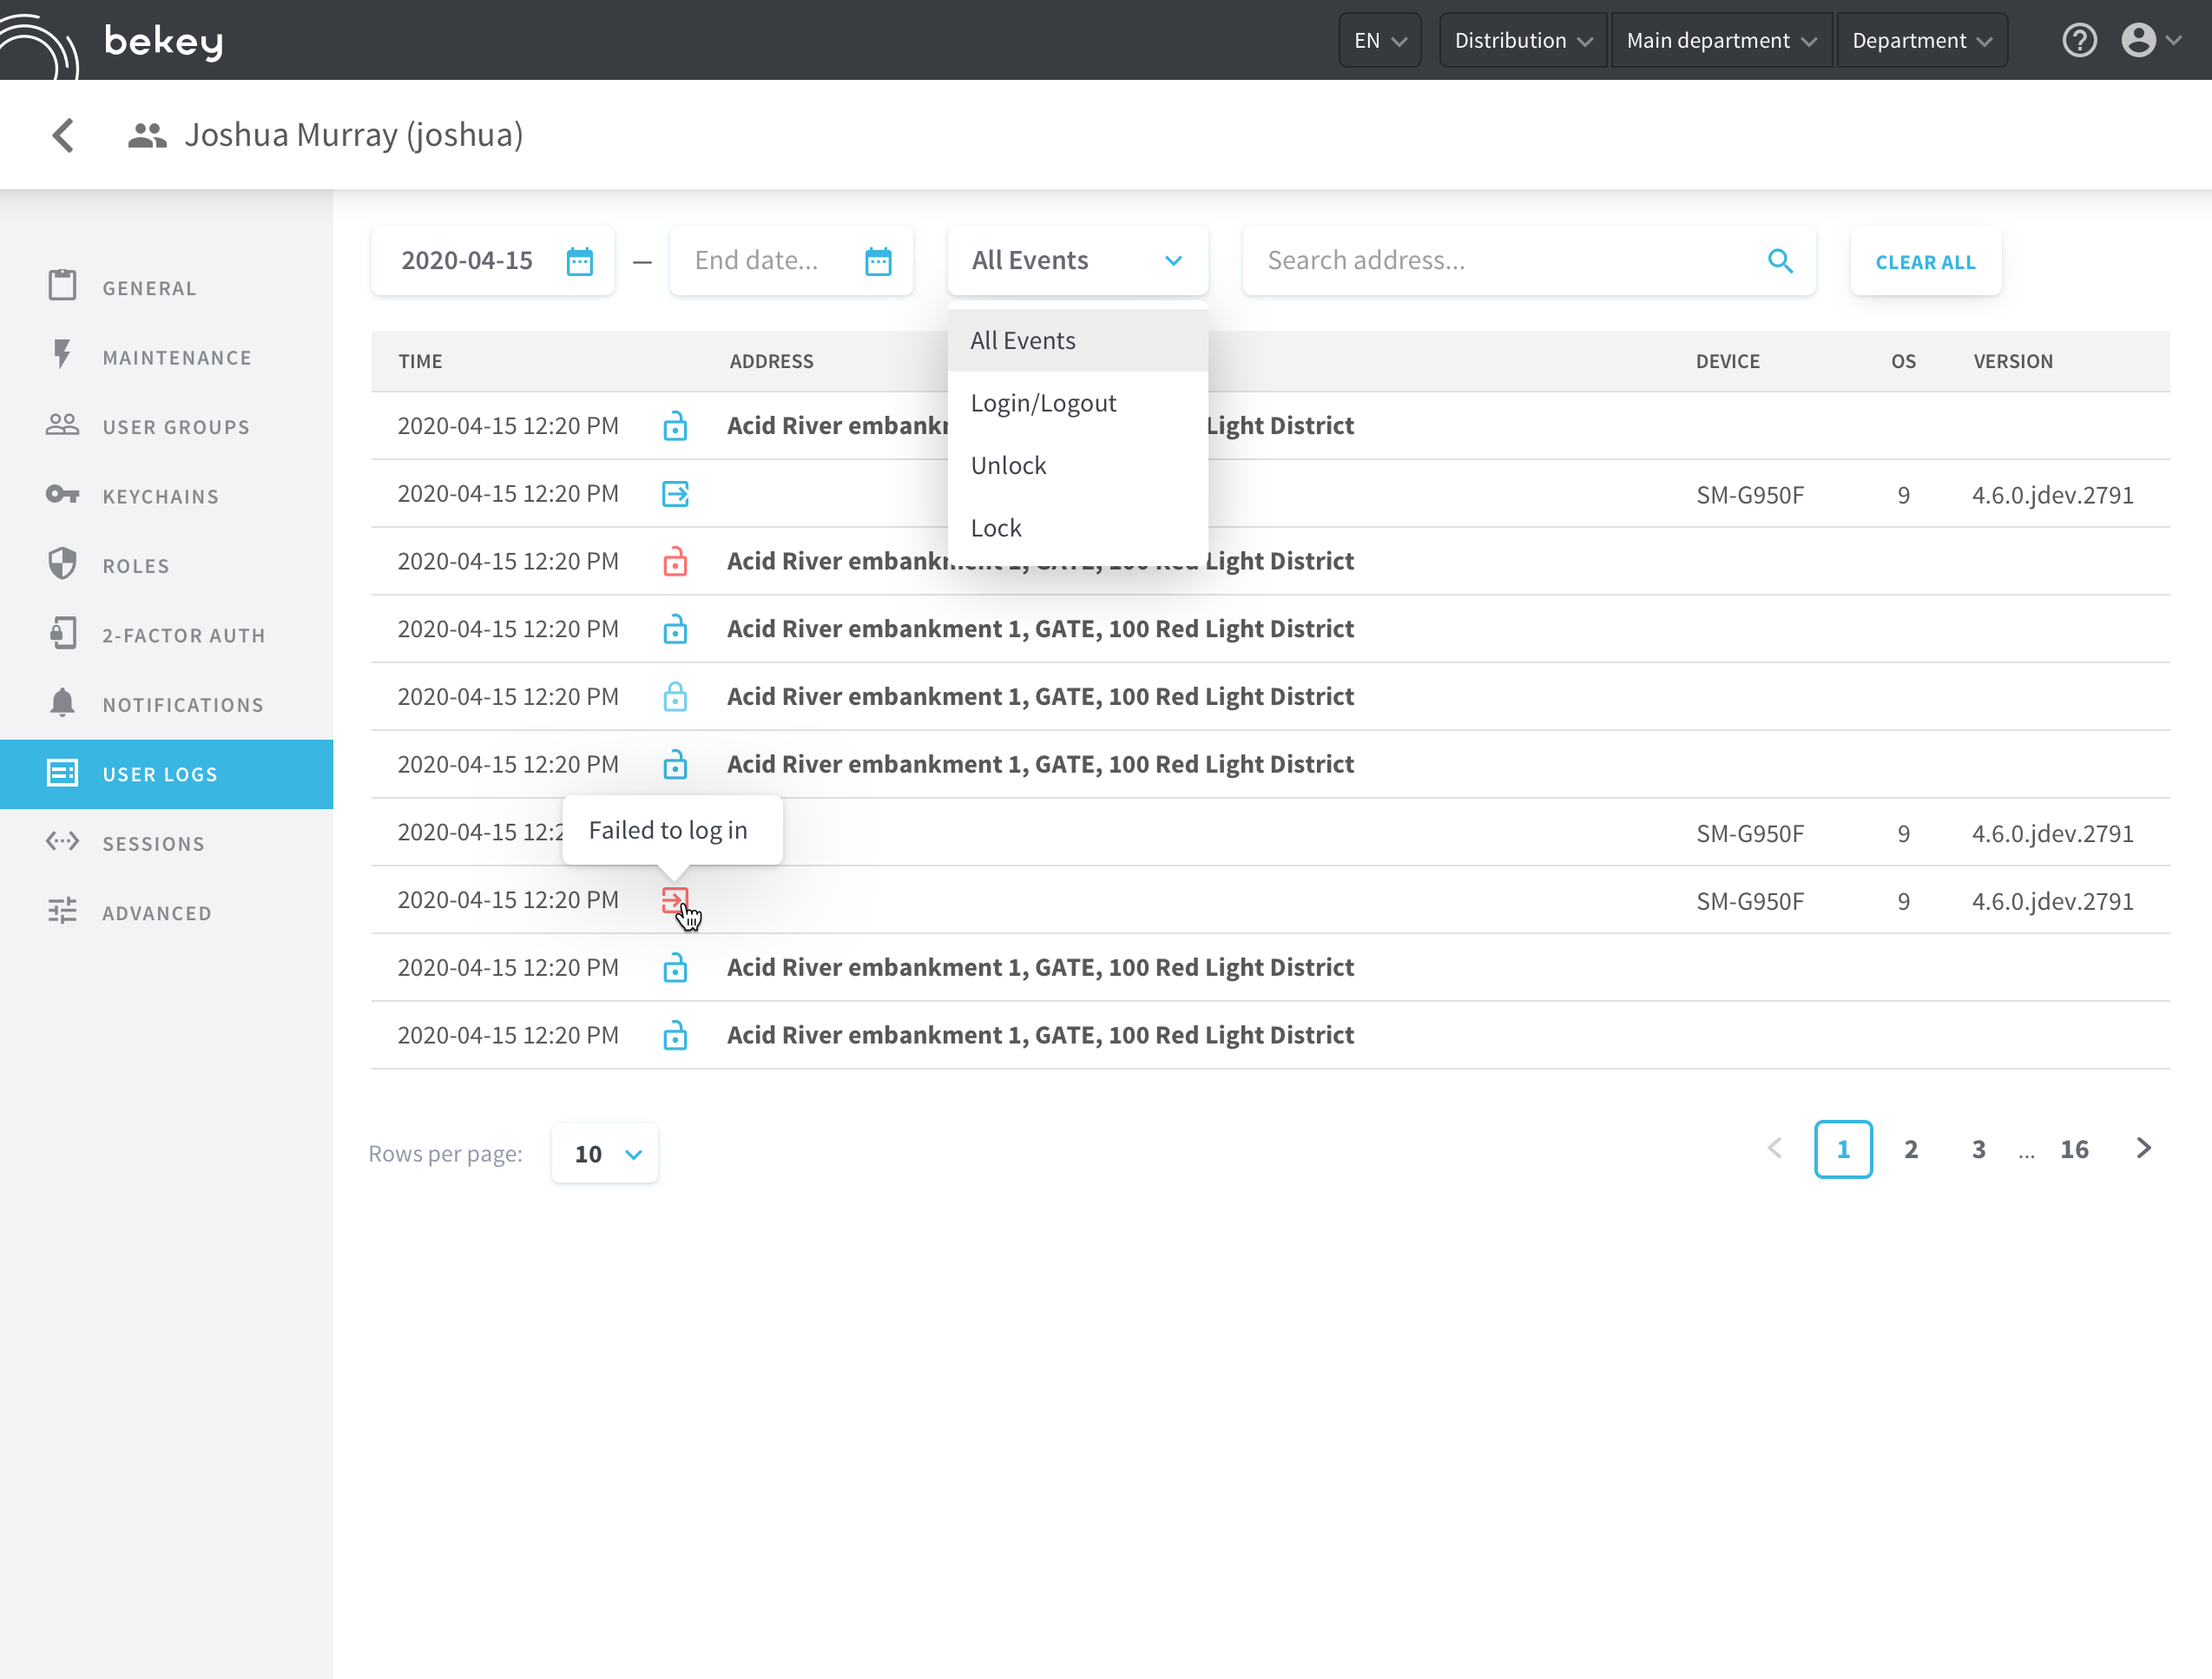The width and height of the screenshot is (2212, 1679).
Task: Click the user group icon beside Joshua Murray
Action: (x=147, y=135)
